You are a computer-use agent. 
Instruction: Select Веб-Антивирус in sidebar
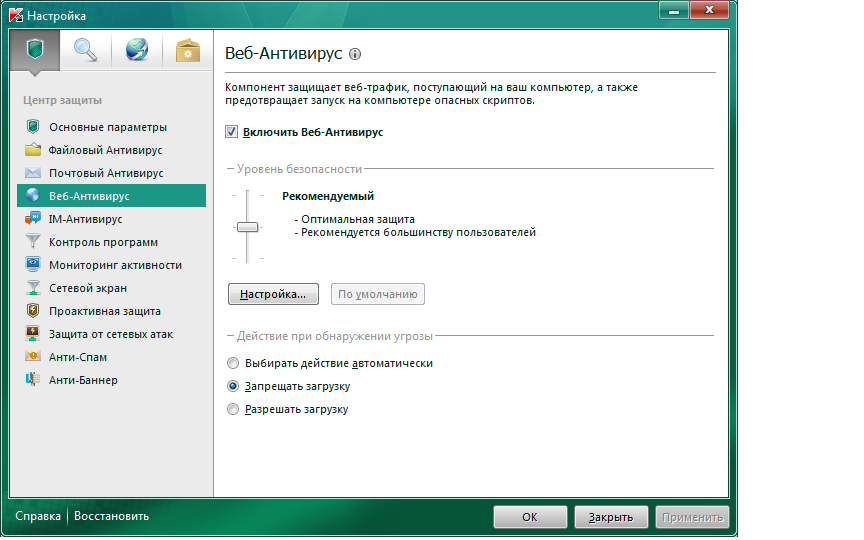111,196
